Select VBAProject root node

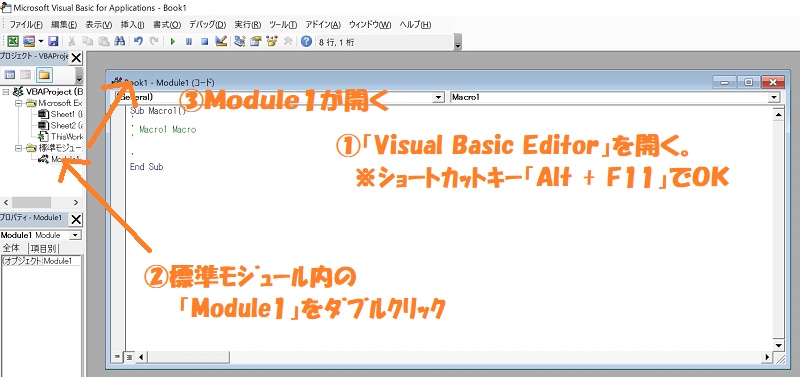point(48,92)
